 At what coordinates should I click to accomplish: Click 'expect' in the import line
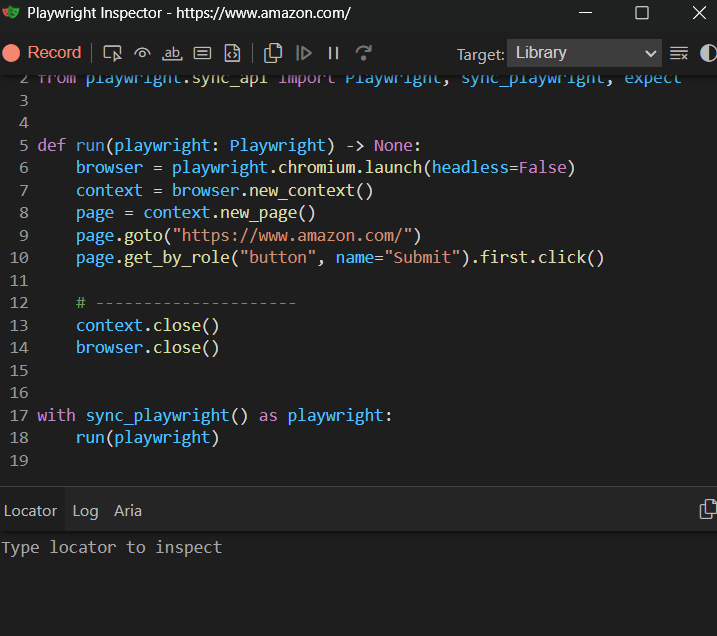click(653, 79)
